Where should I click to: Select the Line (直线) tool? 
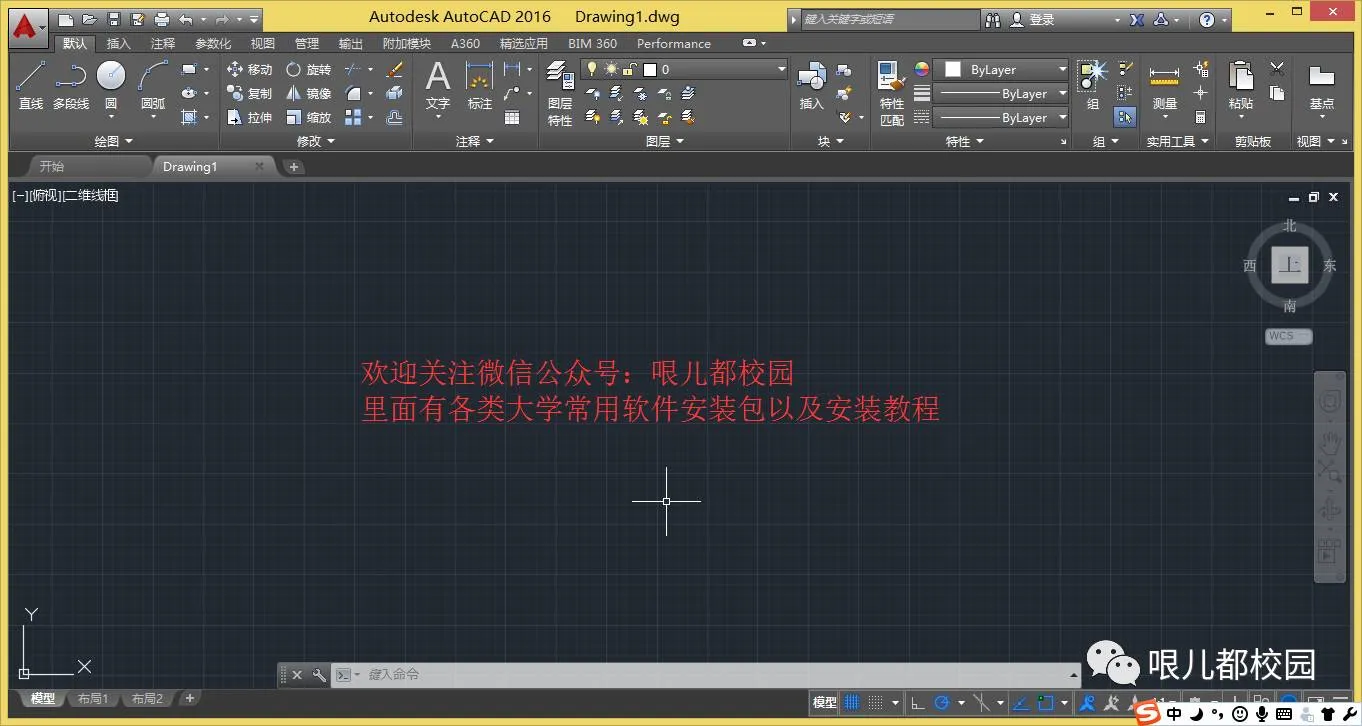click(x=31, y=85)
